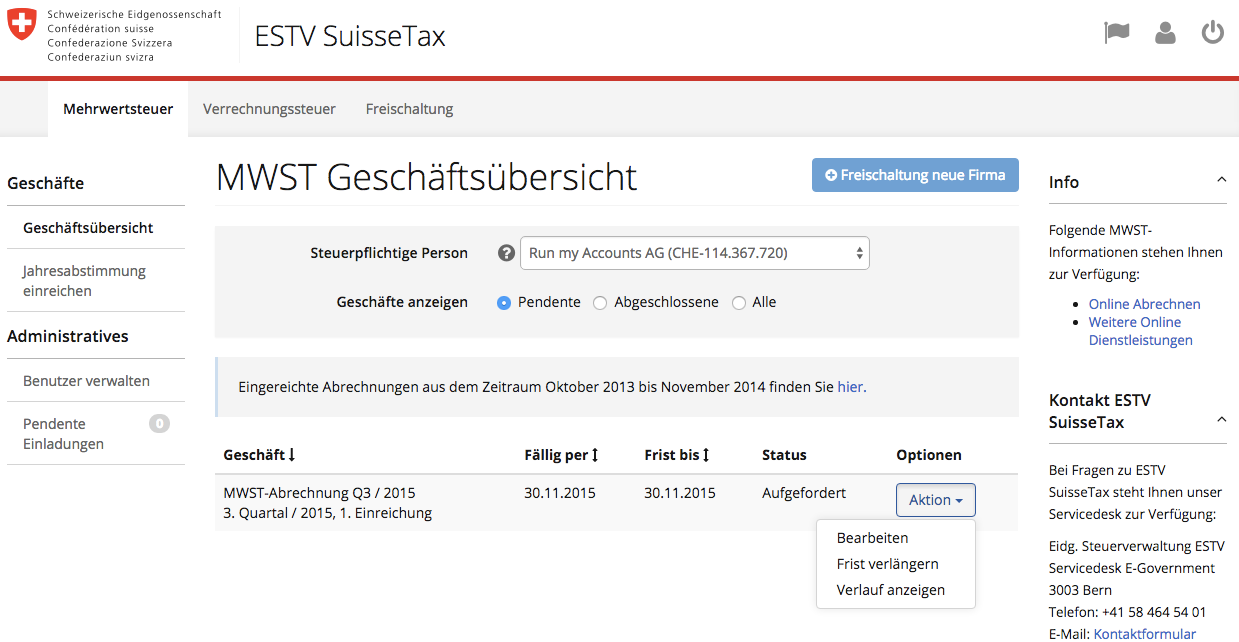
Task: Click the Freischaltung neue Firma button
Action: [914, 174]
